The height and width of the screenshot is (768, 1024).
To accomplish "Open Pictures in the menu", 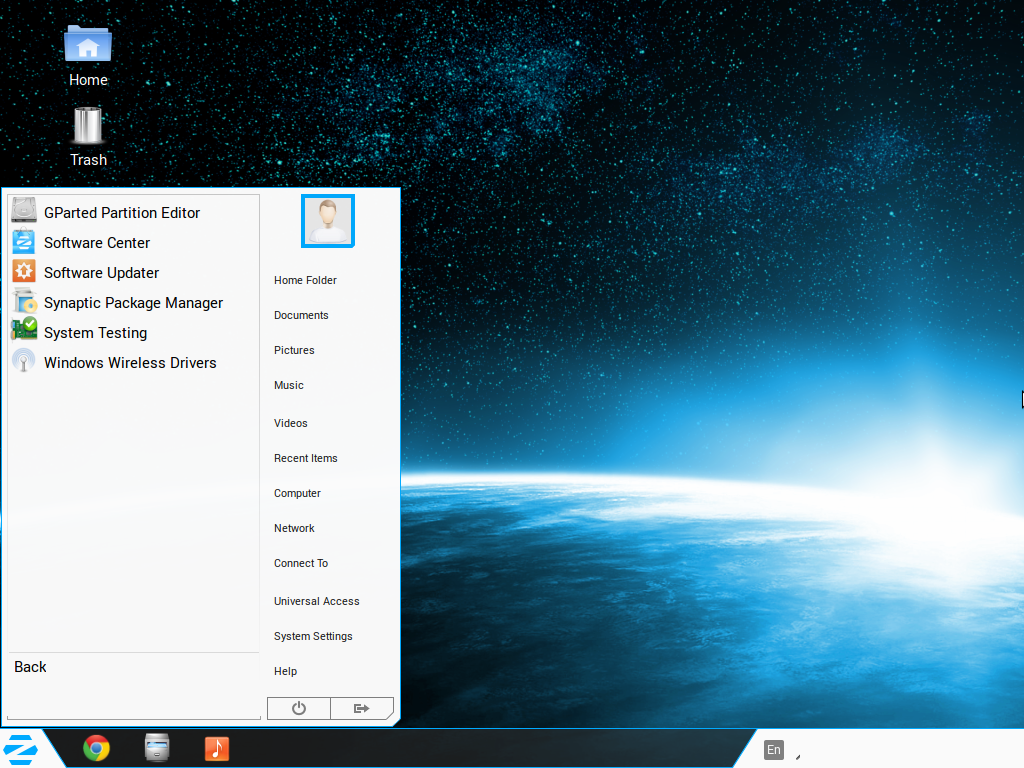I will [294, 350].
